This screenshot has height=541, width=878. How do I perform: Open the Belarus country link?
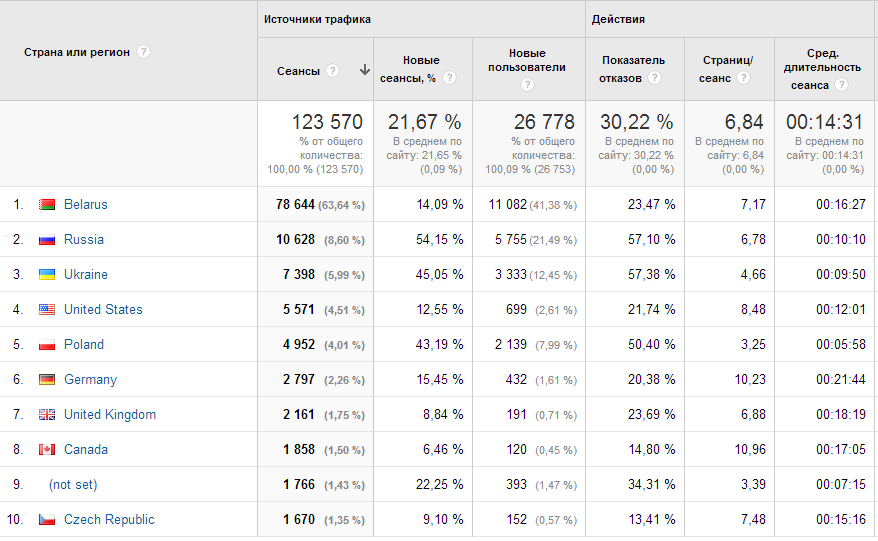coord(85,204)
